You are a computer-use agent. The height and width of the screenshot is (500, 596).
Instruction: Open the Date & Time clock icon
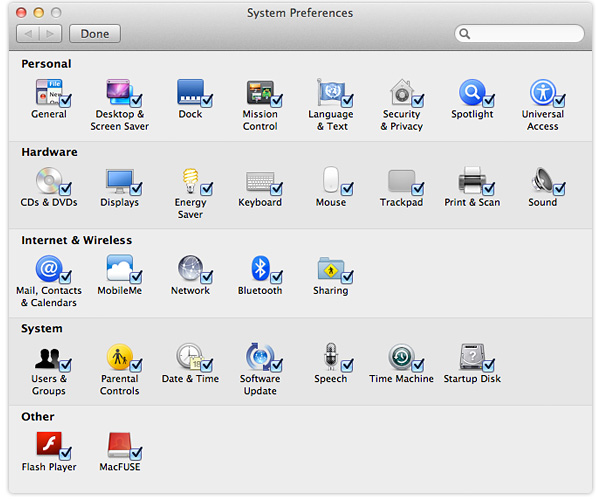189,357
